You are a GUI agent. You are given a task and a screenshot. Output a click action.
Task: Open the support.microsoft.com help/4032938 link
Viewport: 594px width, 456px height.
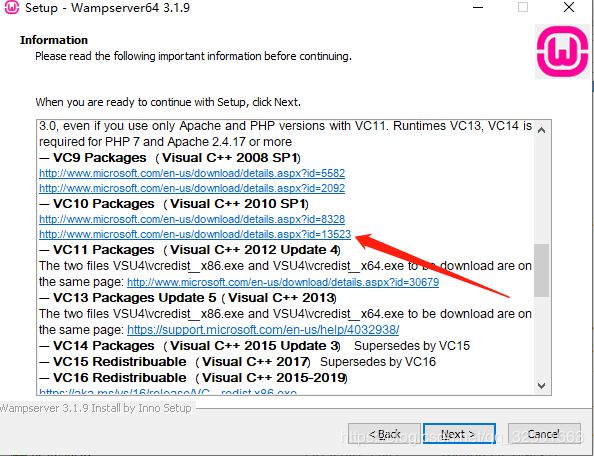coord(263,330)
